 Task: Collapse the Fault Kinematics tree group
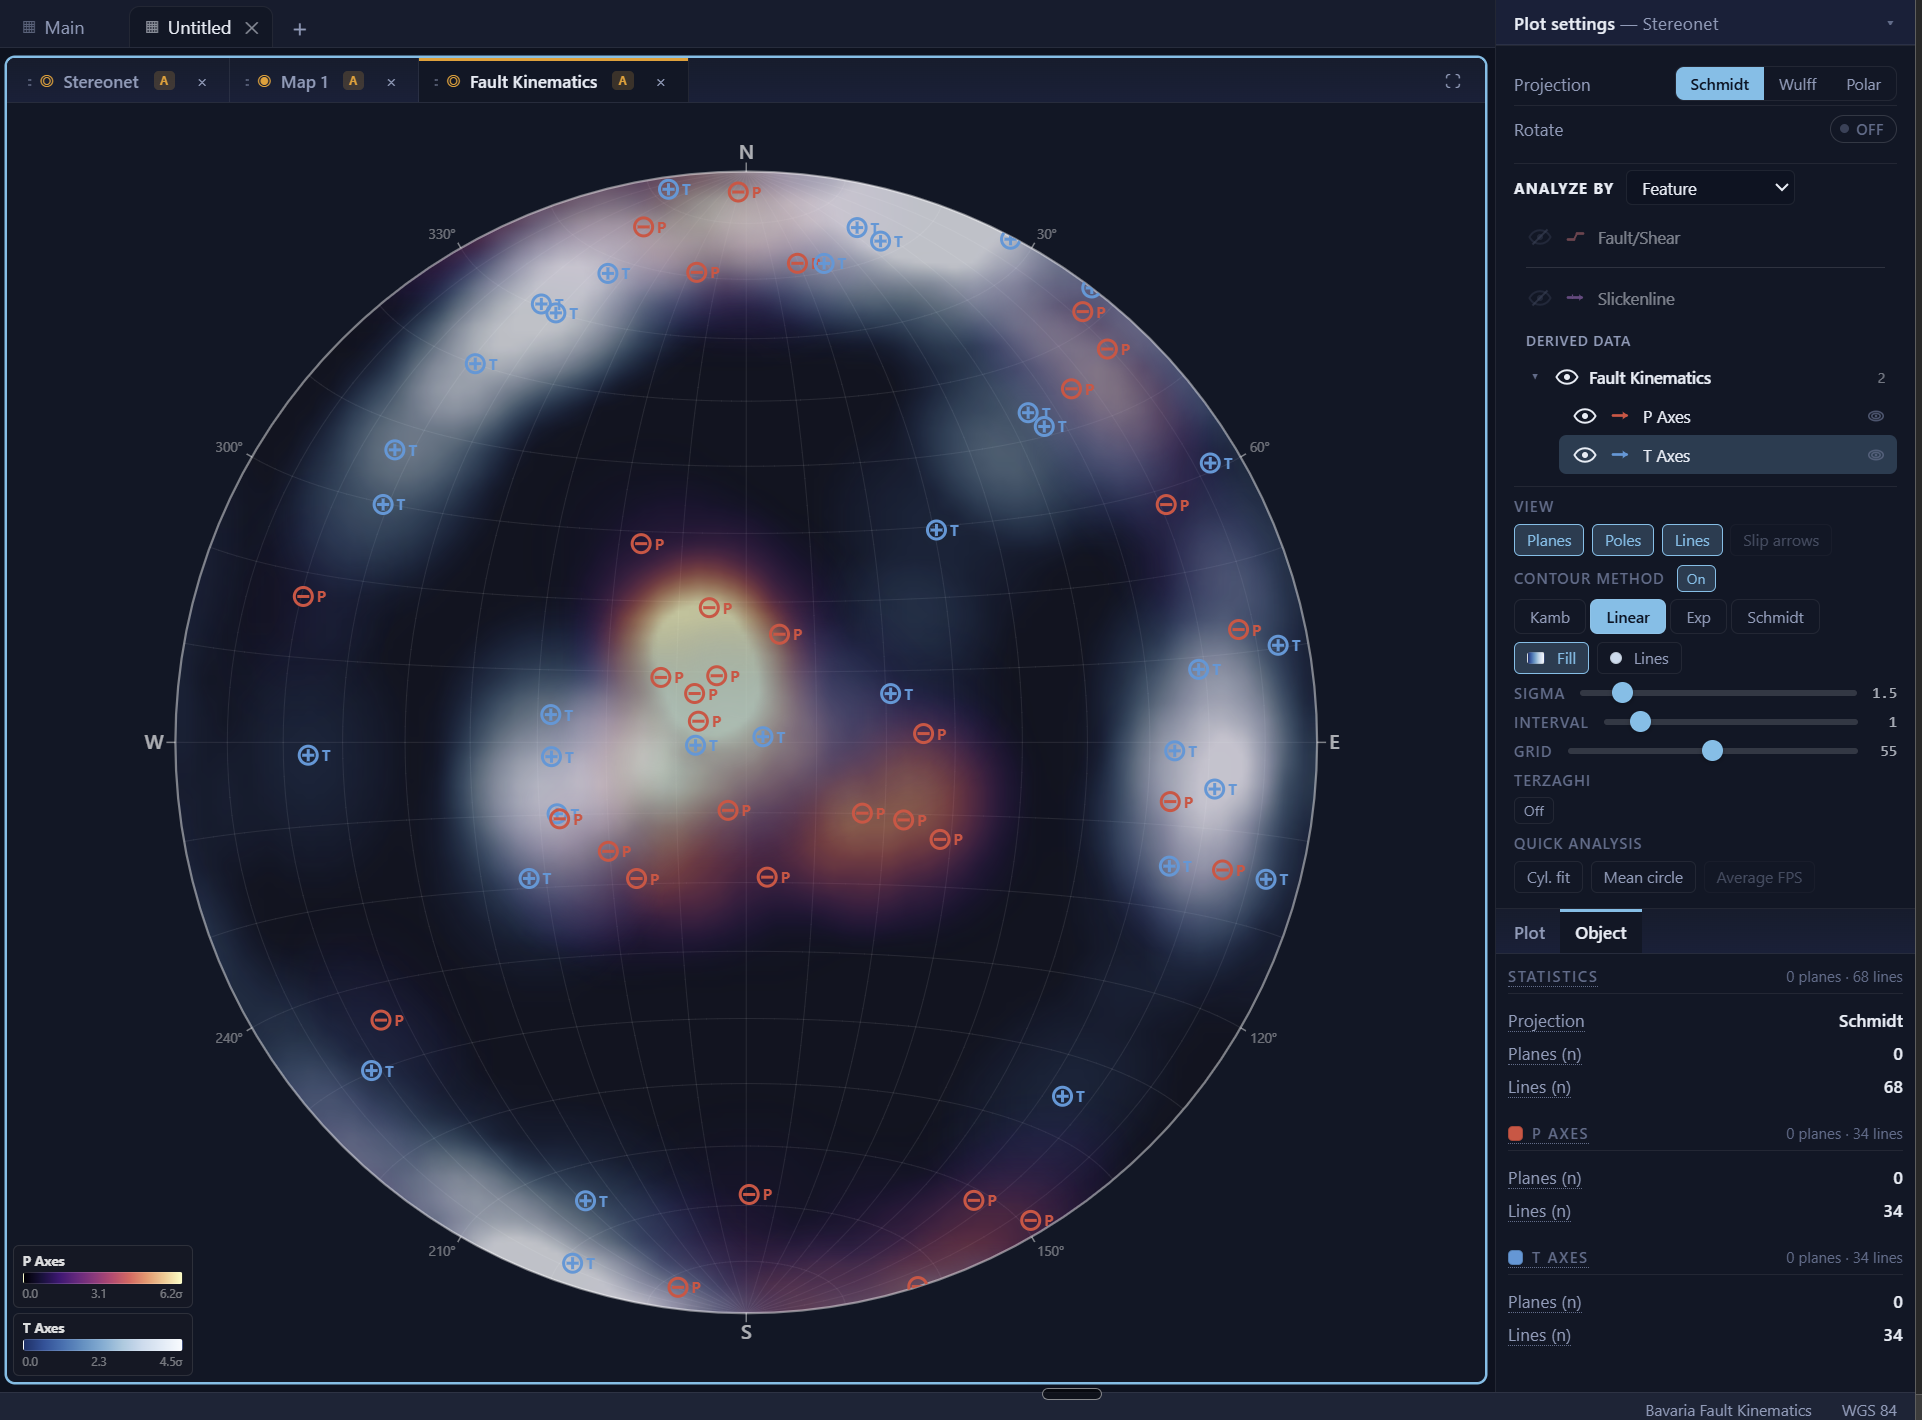click(x=1535, y=377)
